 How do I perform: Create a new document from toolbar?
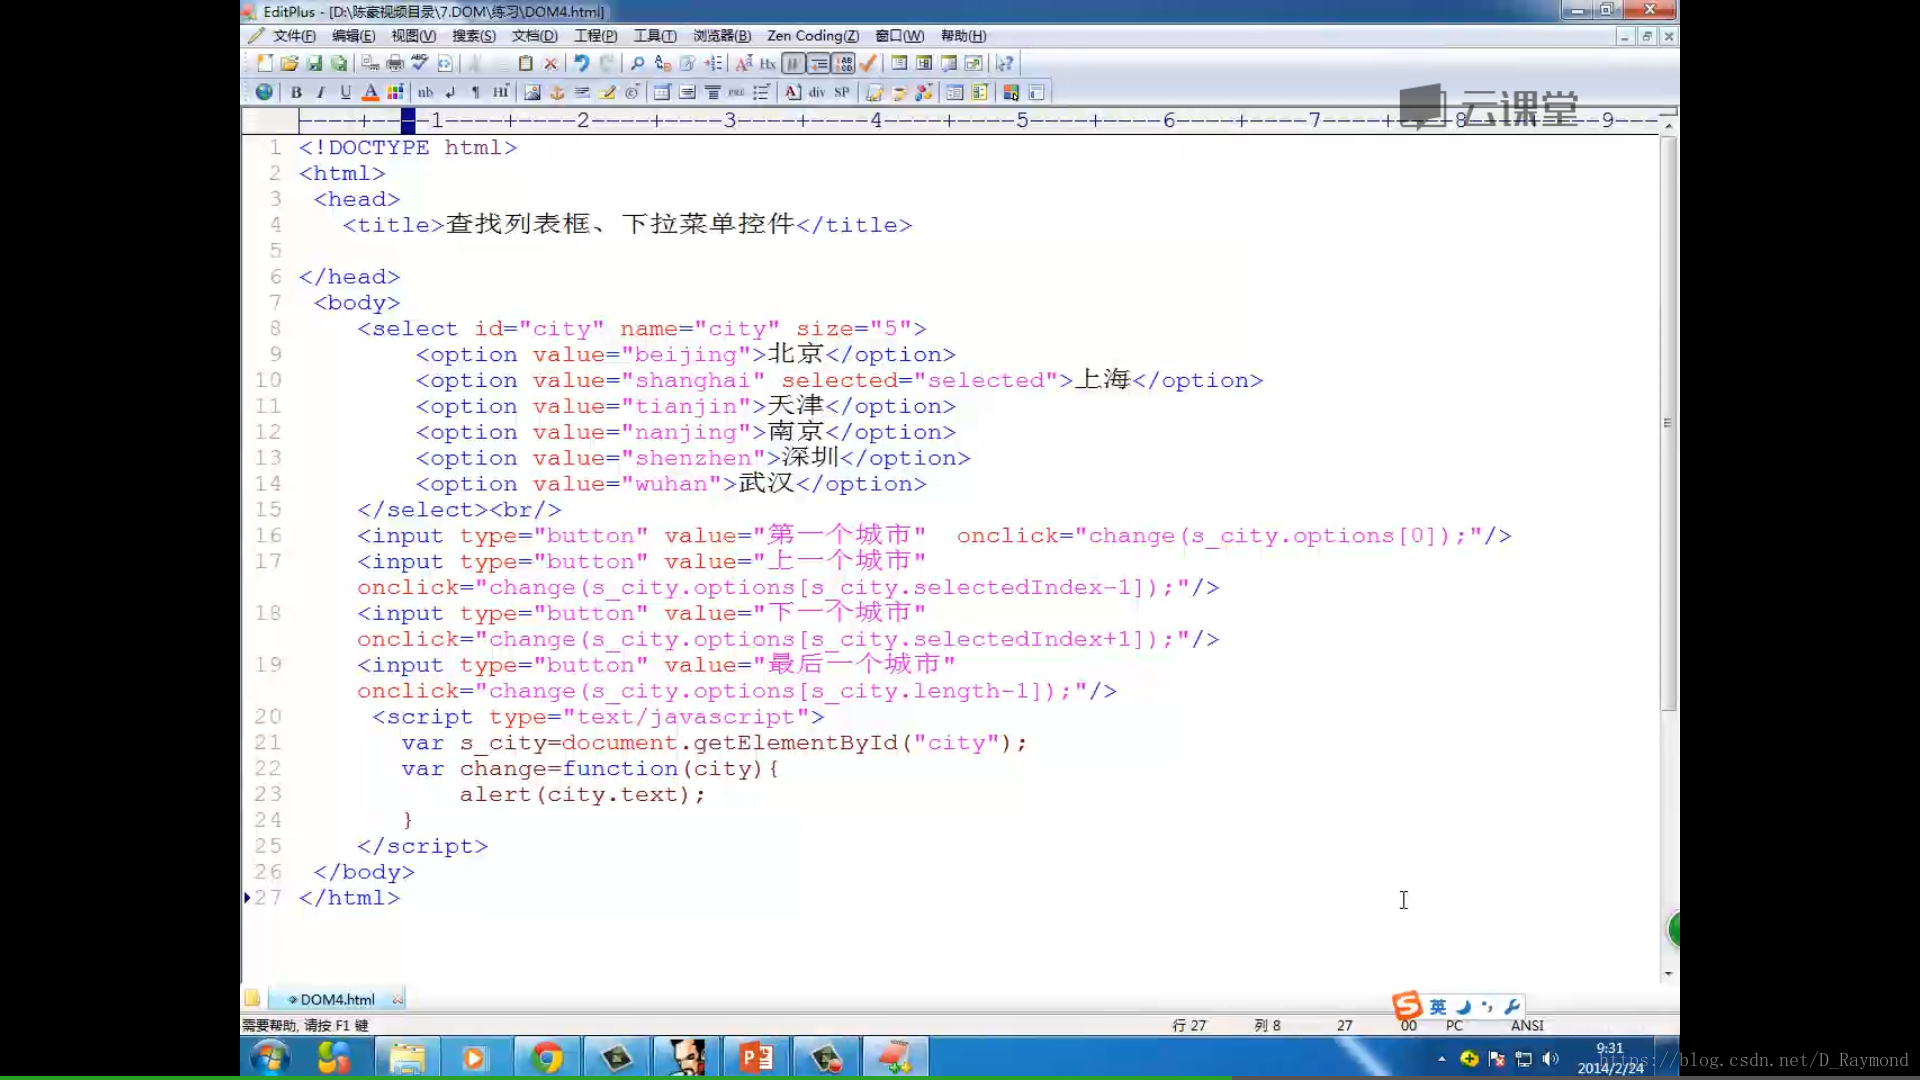tap(265, 63)
